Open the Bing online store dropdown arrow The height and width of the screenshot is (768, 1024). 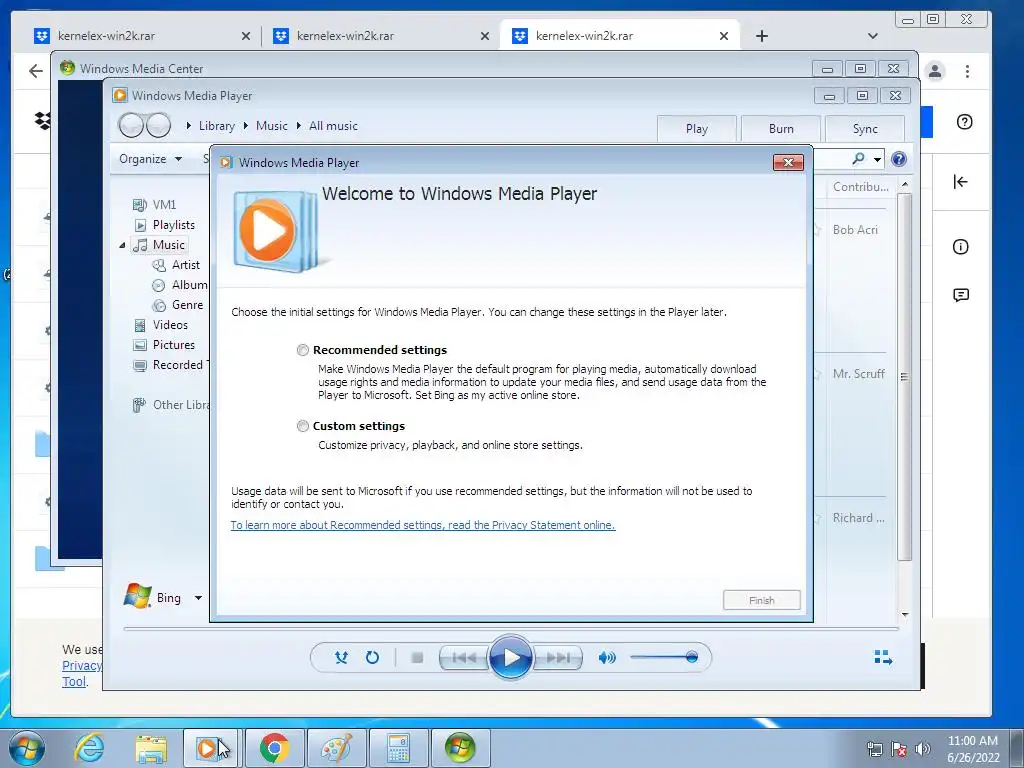pos(198,598)
